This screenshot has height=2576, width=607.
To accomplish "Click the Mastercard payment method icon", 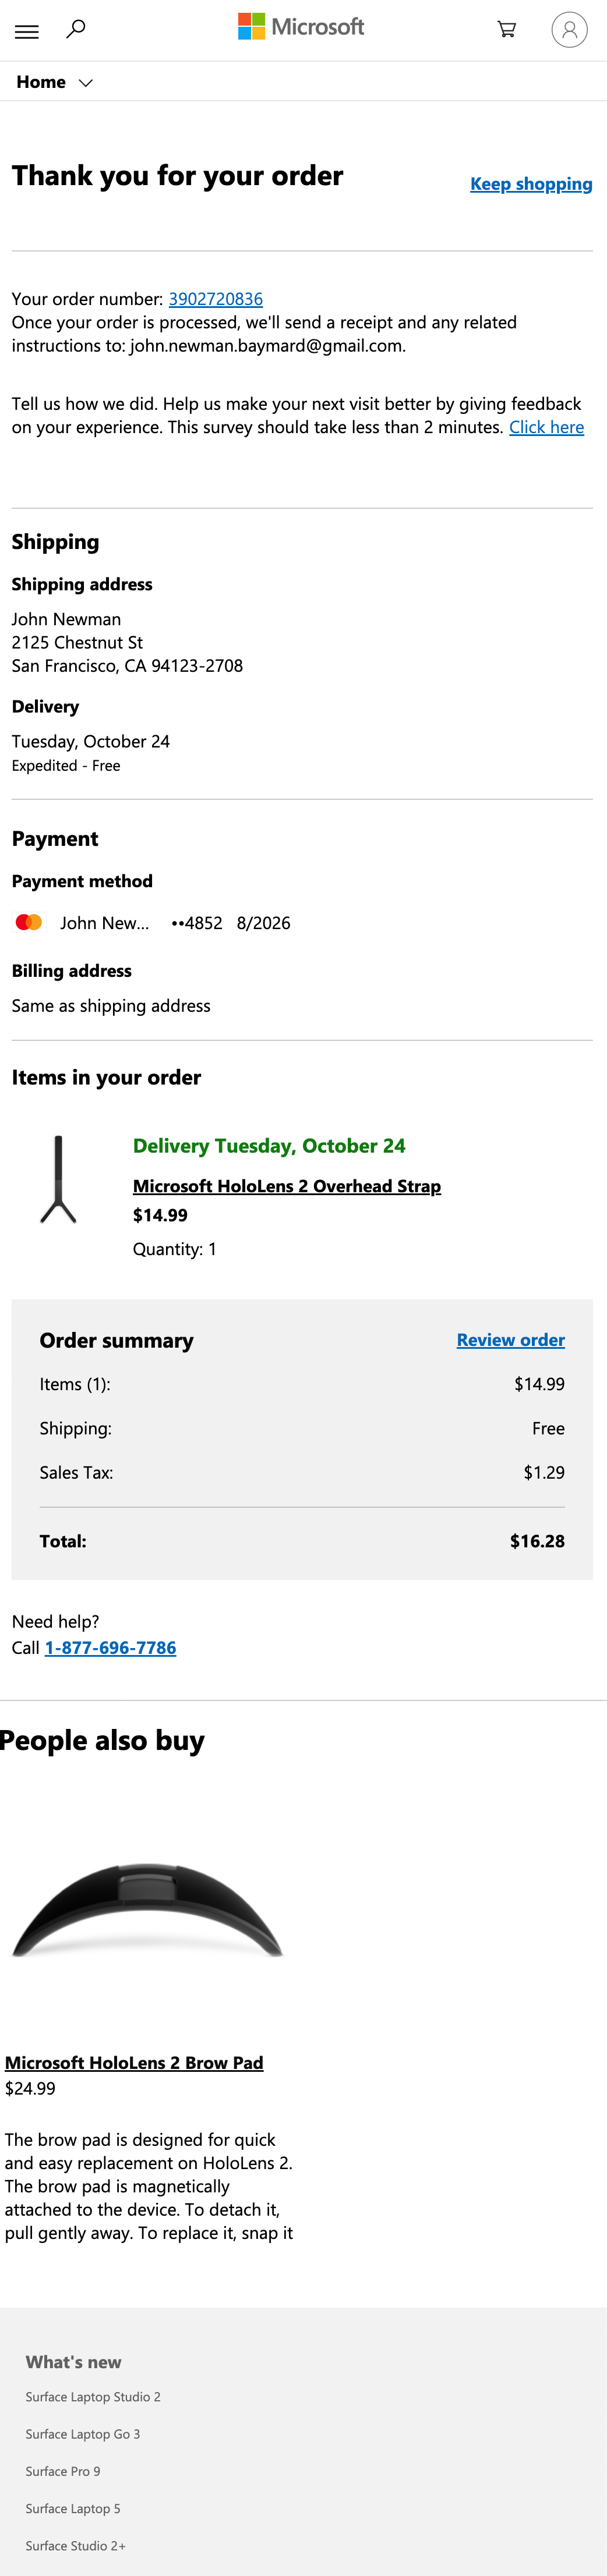I will pos(29,922).
